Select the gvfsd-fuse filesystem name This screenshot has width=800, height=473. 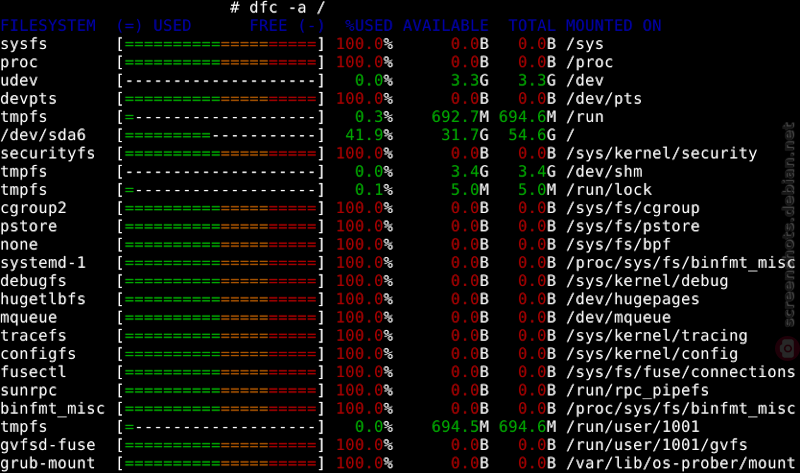pos(48,445)
